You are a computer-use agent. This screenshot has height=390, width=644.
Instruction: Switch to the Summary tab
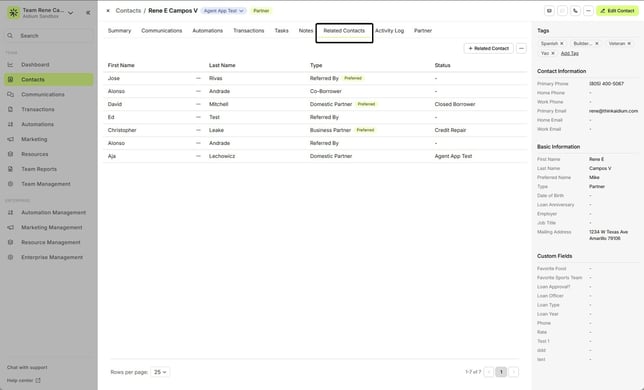click(120, 31)
